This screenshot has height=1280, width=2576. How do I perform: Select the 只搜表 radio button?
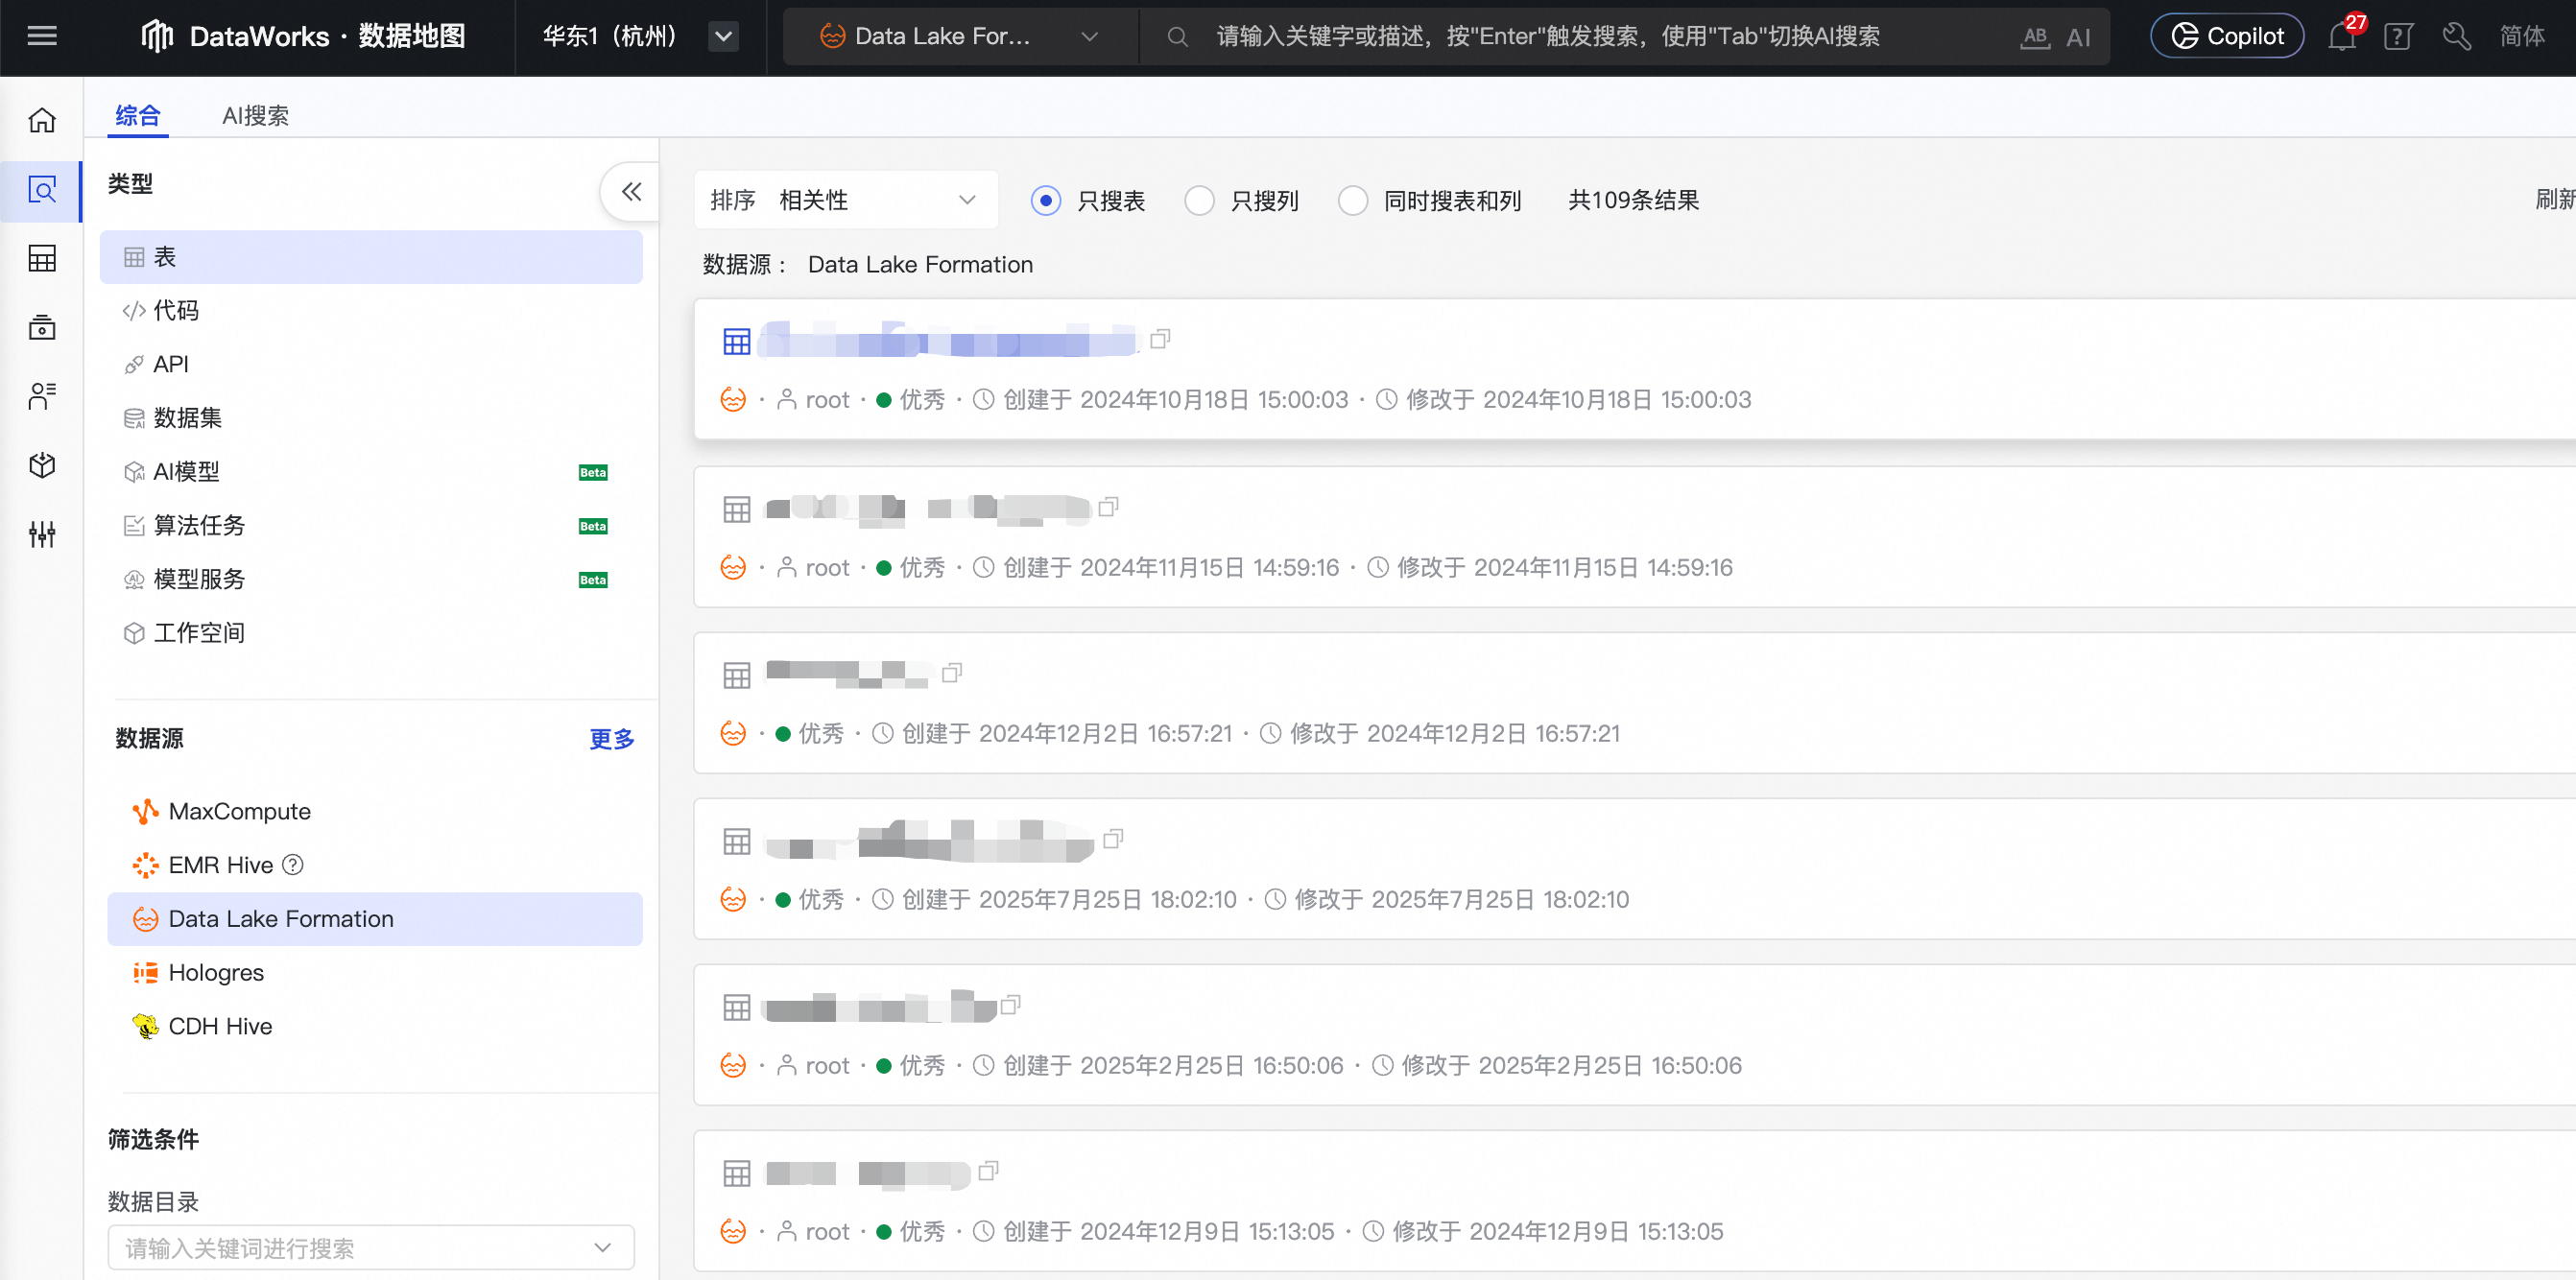(x=1046, y=201)
